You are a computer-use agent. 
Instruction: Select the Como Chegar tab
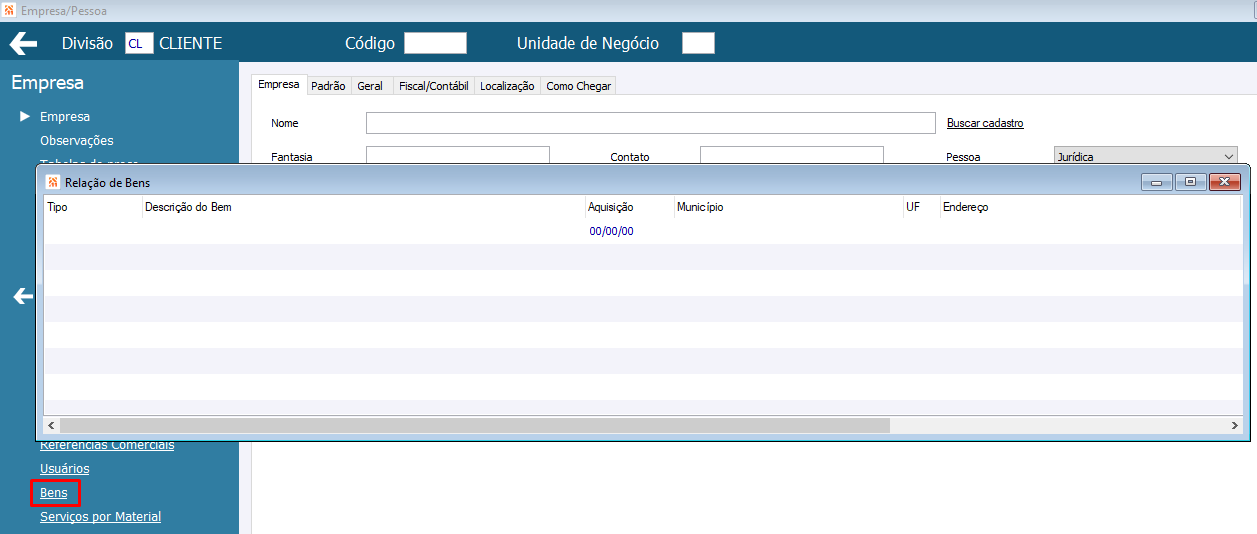tap(578, 86)
